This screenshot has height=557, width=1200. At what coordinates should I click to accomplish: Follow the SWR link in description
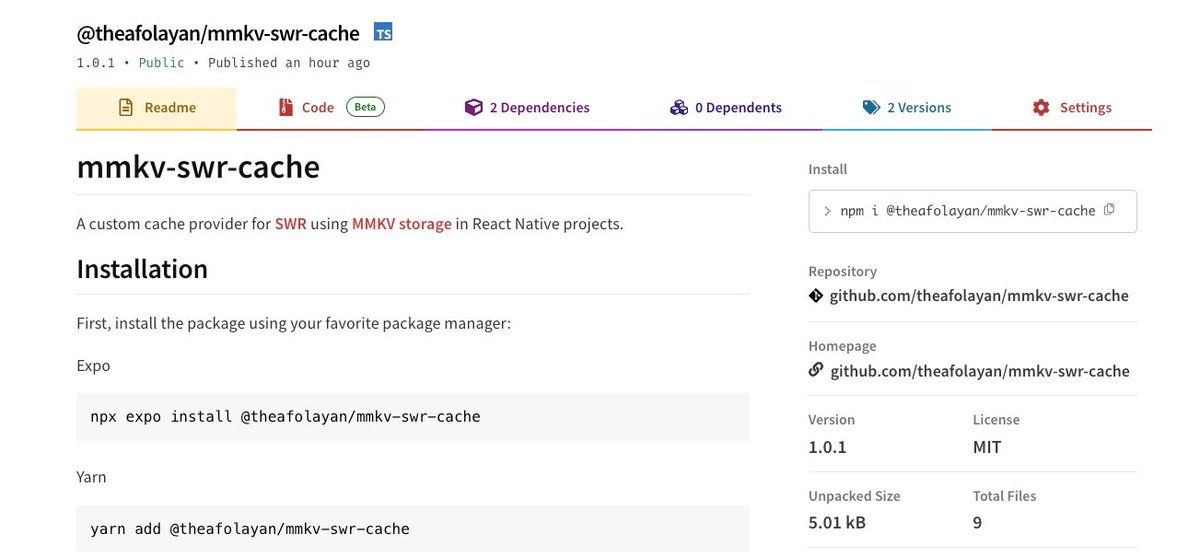291,224
